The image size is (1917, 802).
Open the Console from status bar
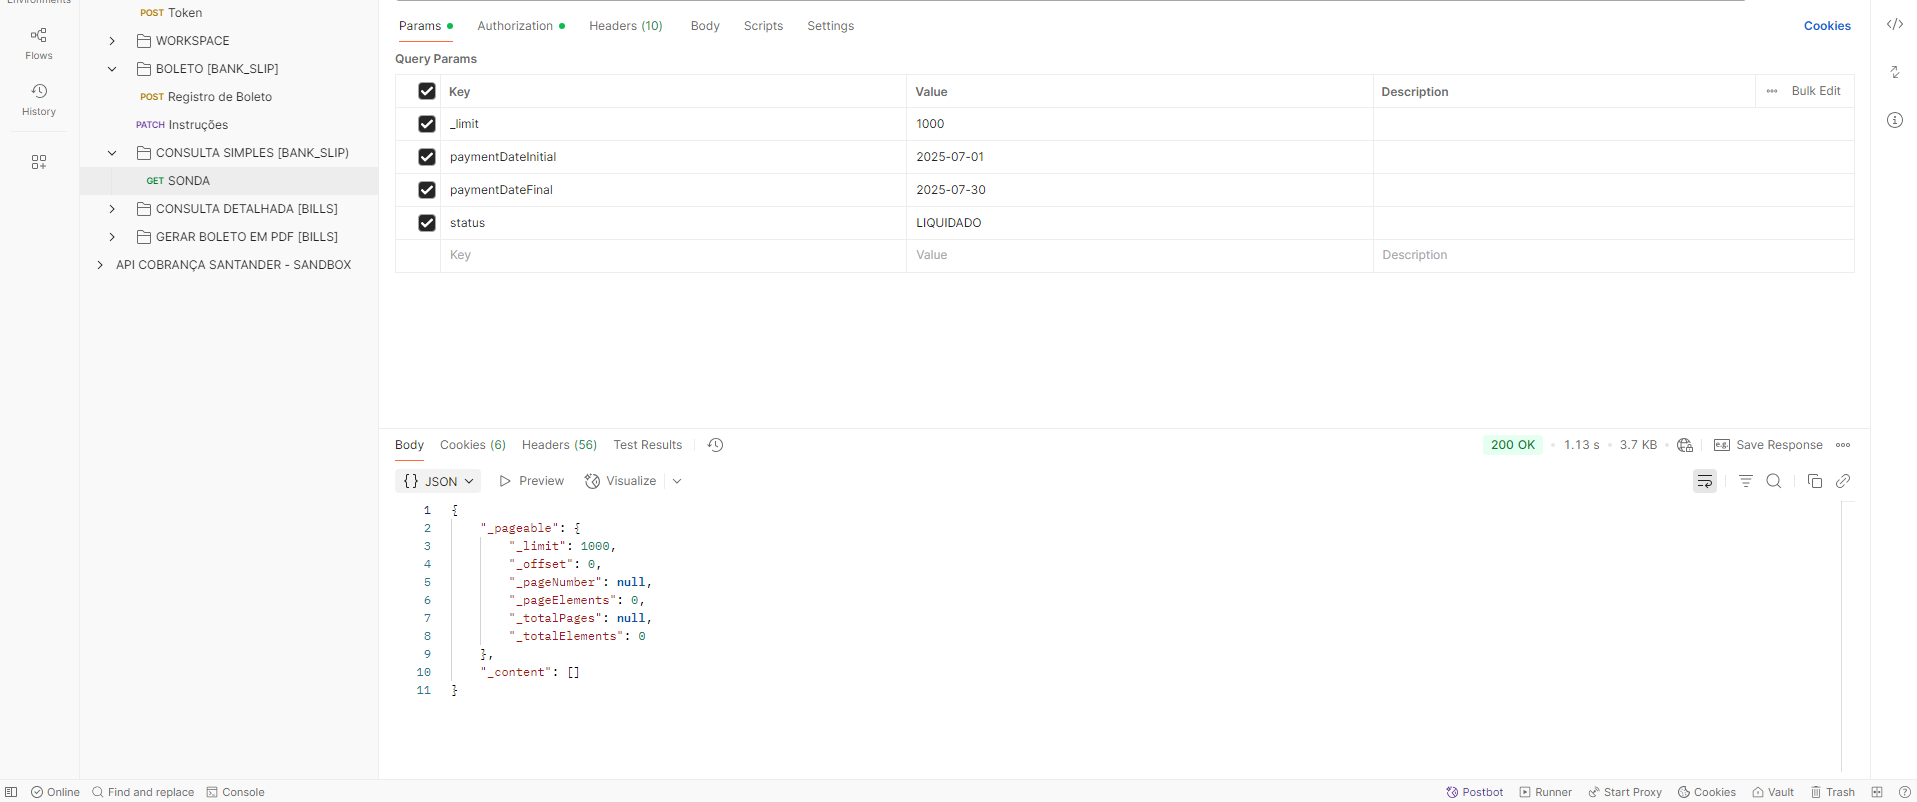(x=235, y=792)
